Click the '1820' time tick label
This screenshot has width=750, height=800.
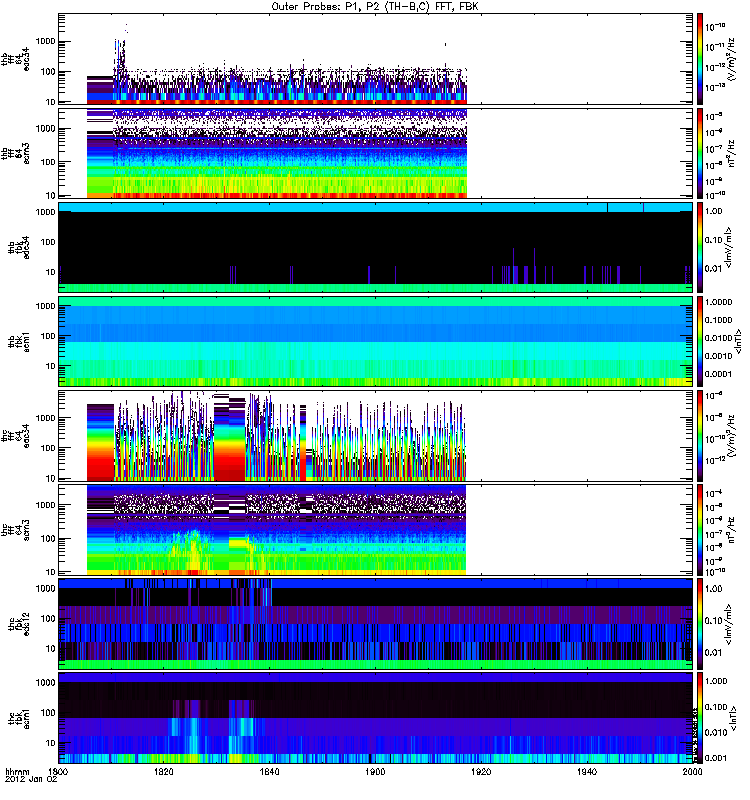pyautogui.click(x=164, y=771)
